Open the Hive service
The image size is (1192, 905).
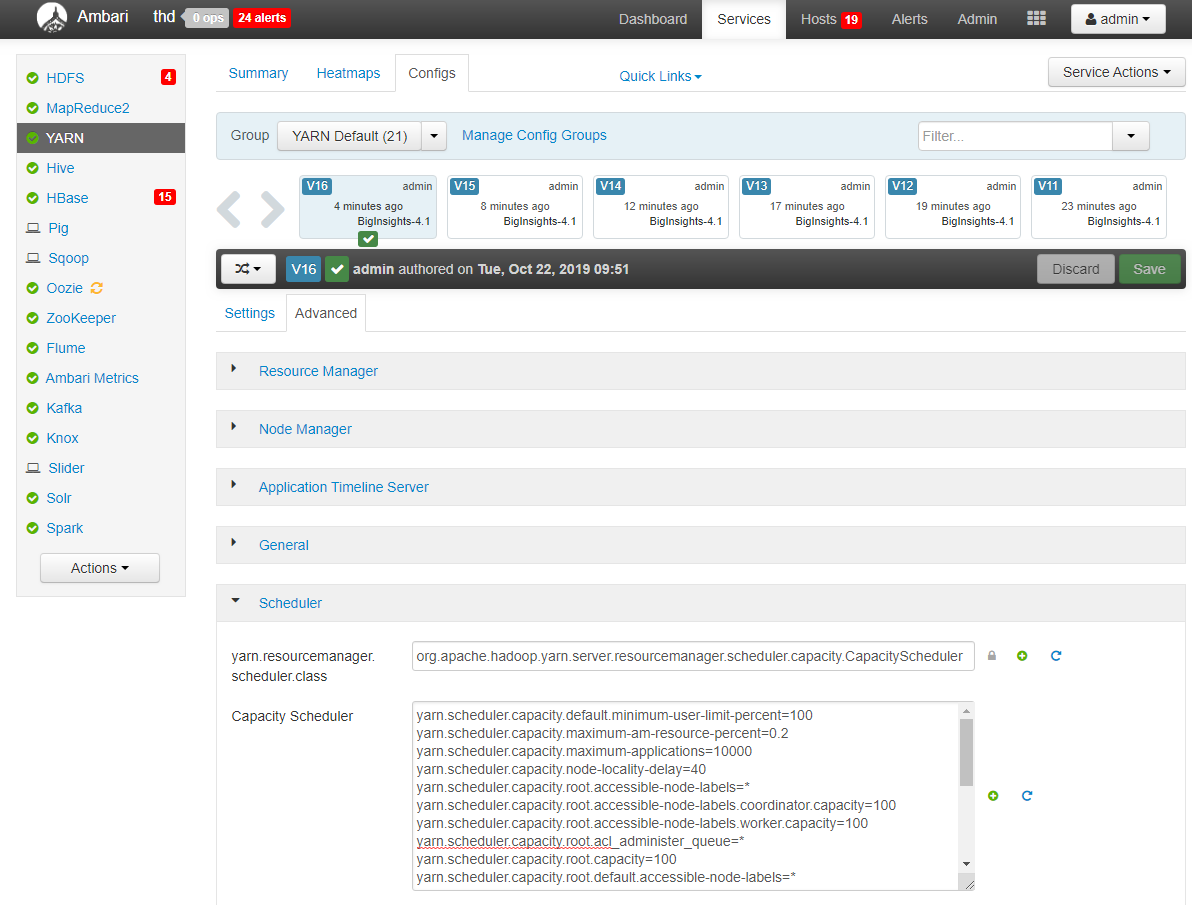60,168
